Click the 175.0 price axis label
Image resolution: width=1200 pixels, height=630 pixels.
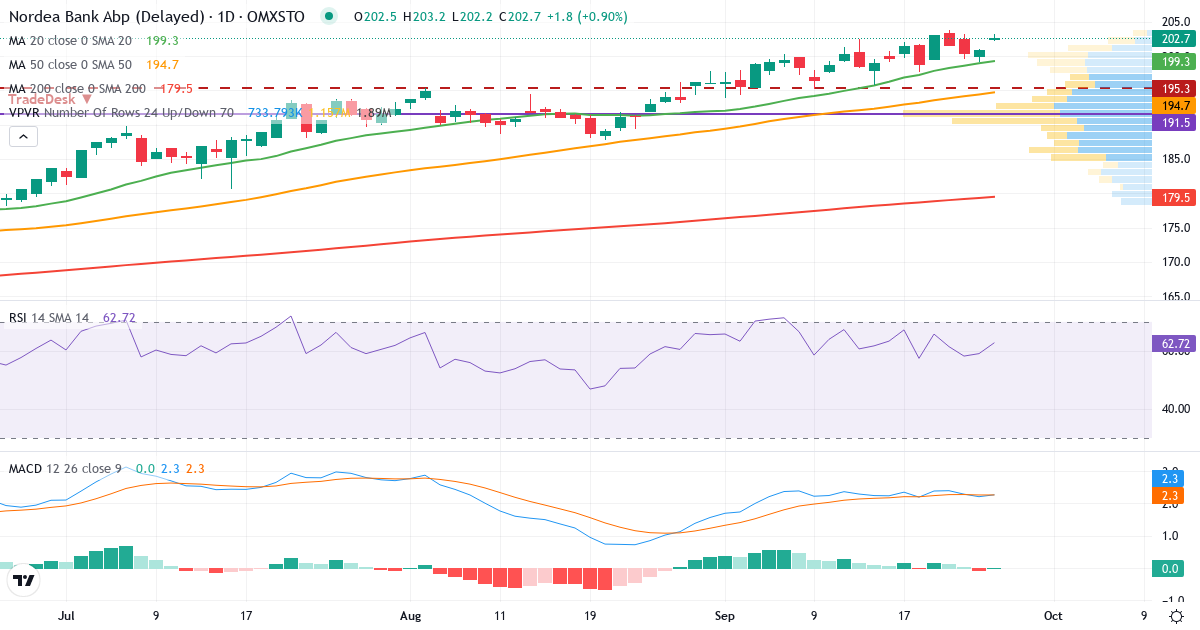click(x=1176, y=228)
